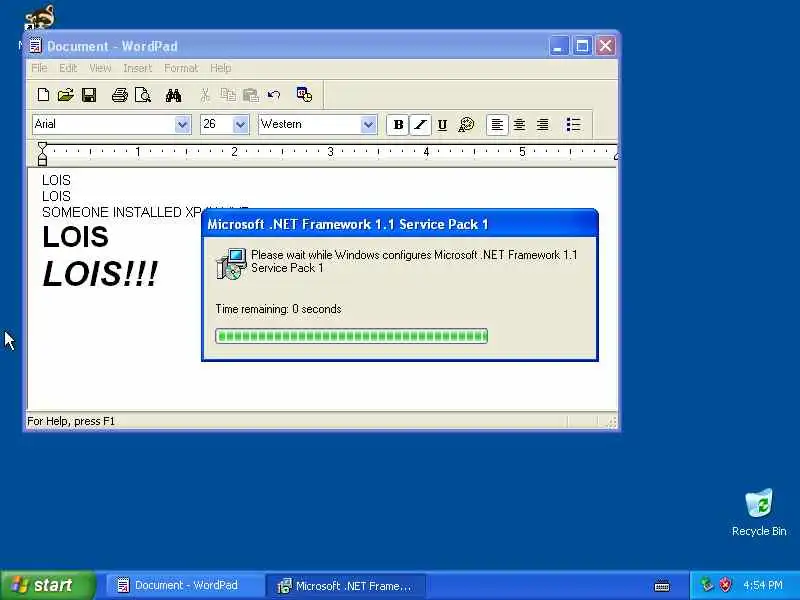Toggle Underline formatting

[442, 124]
